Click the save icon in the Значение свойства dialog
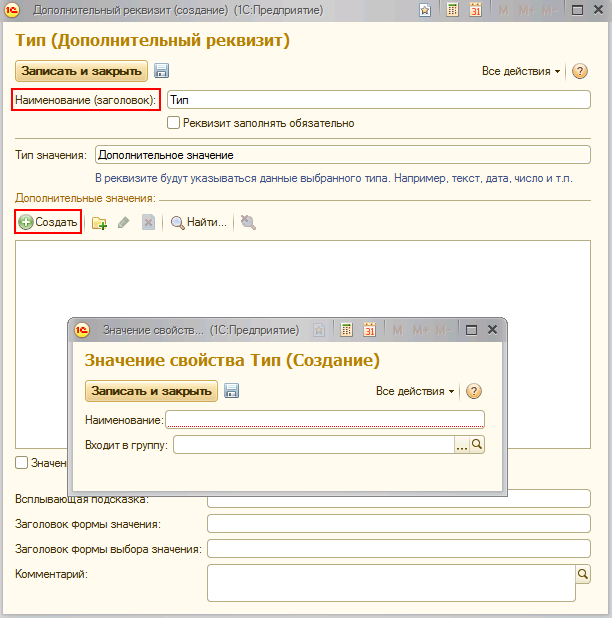Screen dimensions: 612x618 (x=231, y=391)
